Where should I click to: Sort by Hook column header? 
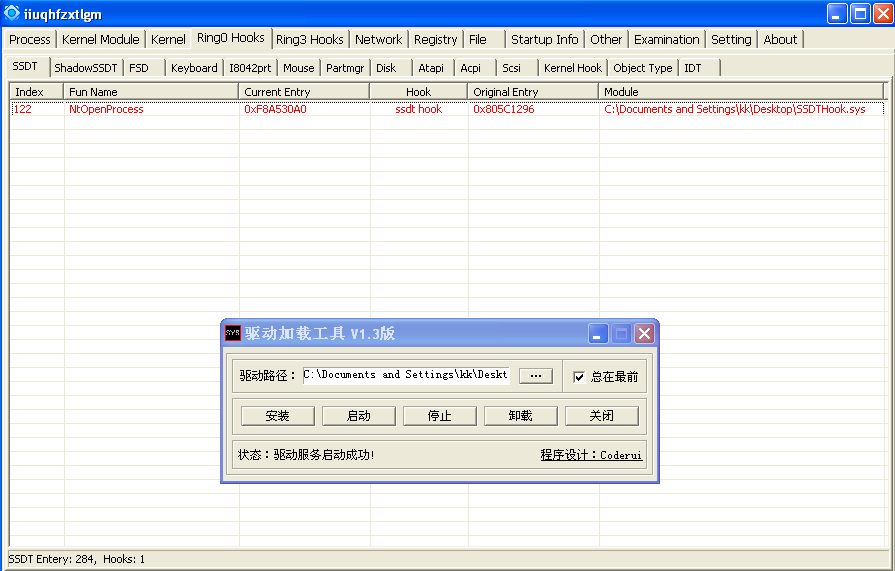pos(419,92)
